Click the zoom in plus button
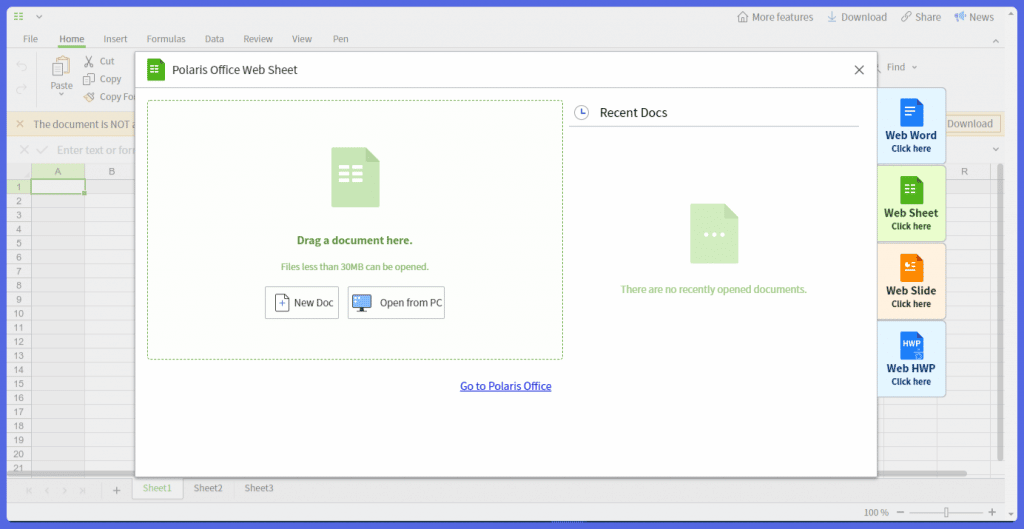This screenshot has width=1024, height=529. click(992, 513)
